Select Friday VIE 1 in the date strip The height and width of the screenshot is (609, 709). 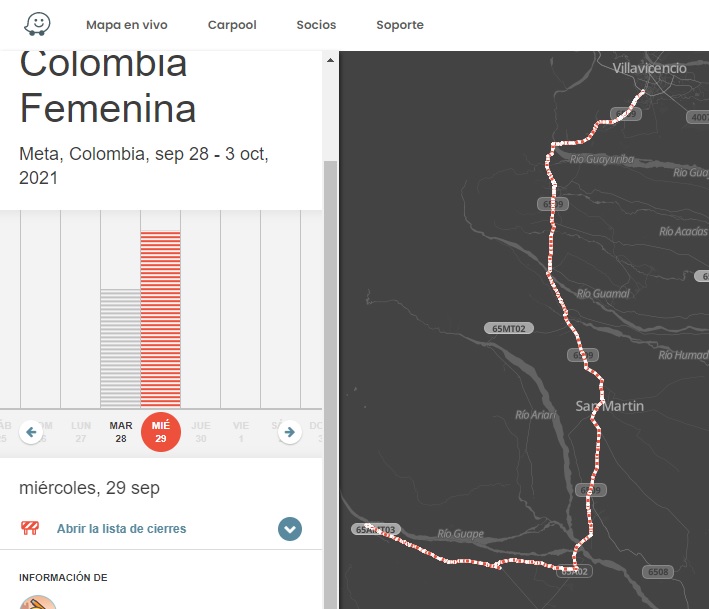241,432
